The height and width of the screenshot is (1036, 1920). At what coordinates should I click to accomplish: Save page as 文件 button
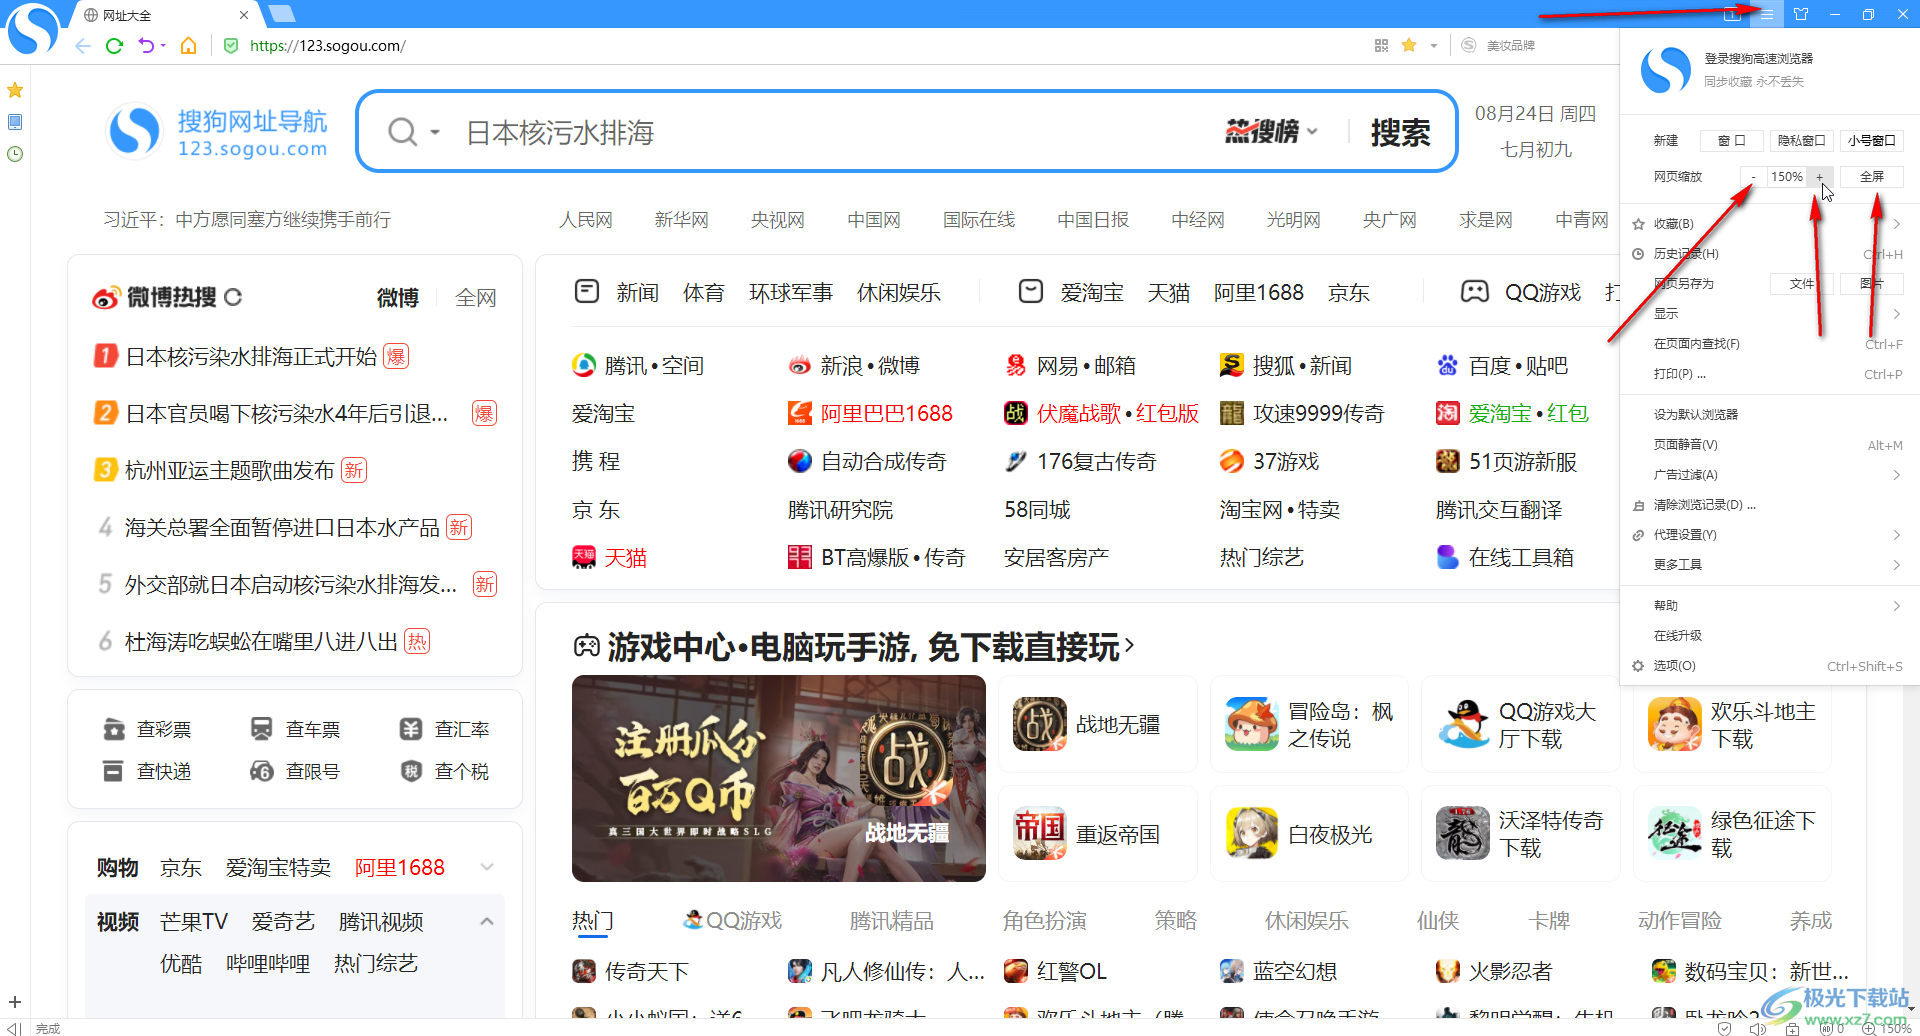[1801, 284]
